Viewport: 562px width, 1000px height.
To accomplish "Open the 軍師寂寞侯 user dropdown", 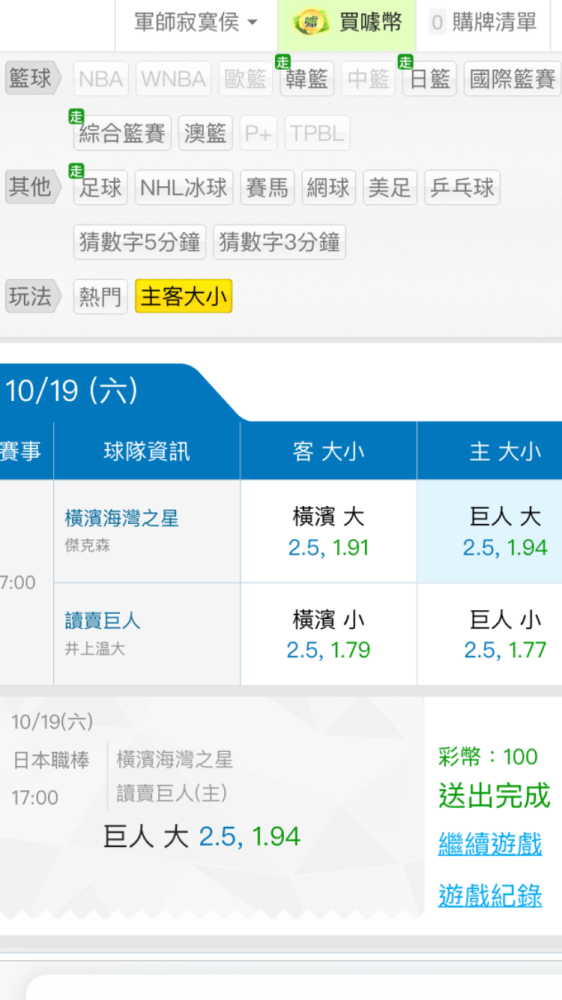I will pyautogui.click(x=196, y=24).
